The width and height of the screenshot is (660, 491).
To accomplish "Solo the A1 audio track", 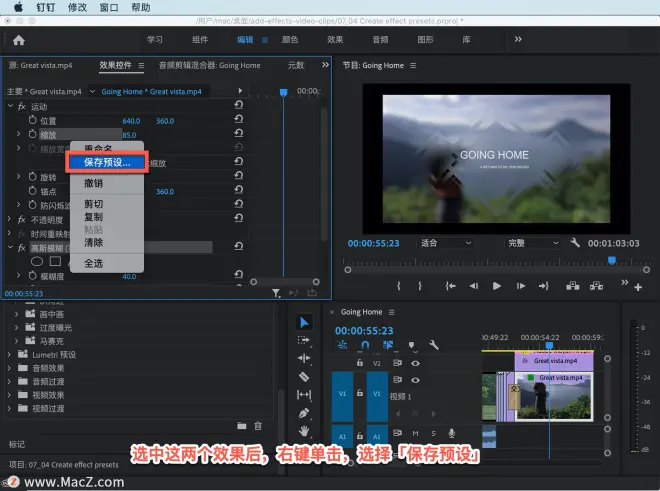I will pyautogui.click(x=434, y=433).
